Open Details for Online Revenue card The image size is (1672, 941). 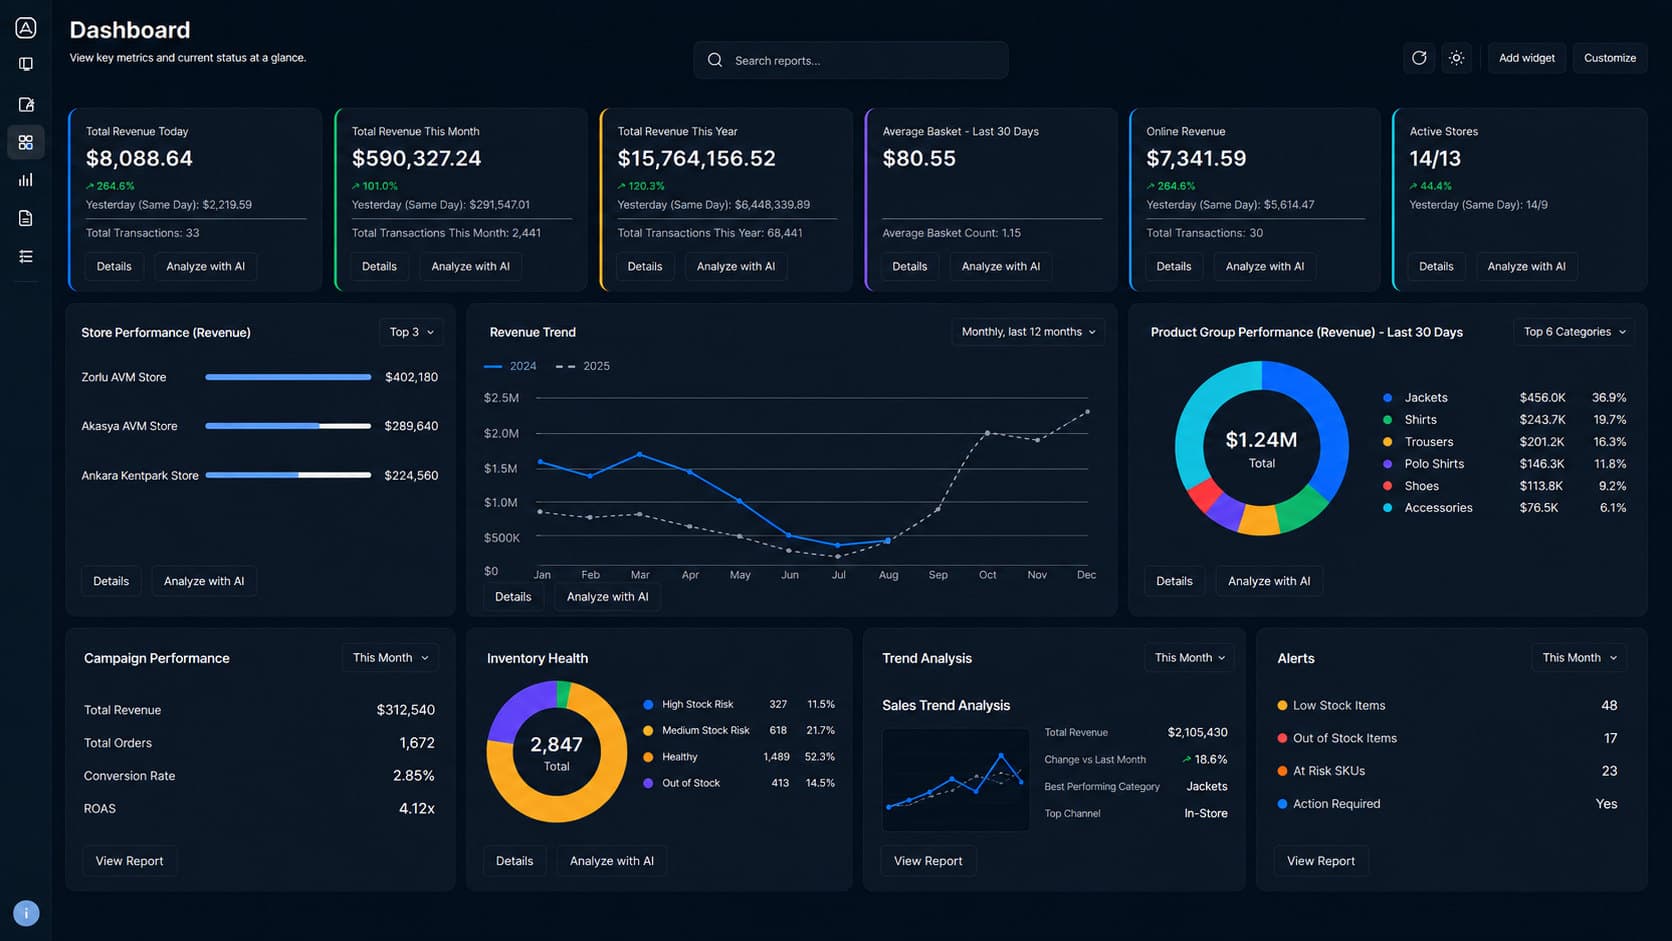pos(1174,267)
